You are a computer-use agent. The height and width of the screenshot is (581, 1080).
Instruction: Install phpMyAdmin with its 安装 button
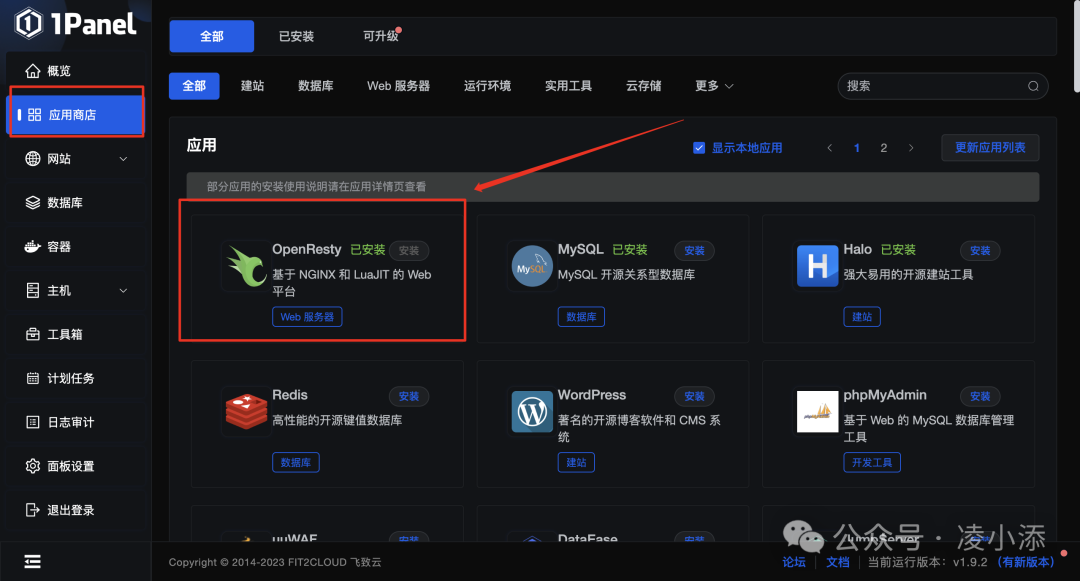[979, 397]
